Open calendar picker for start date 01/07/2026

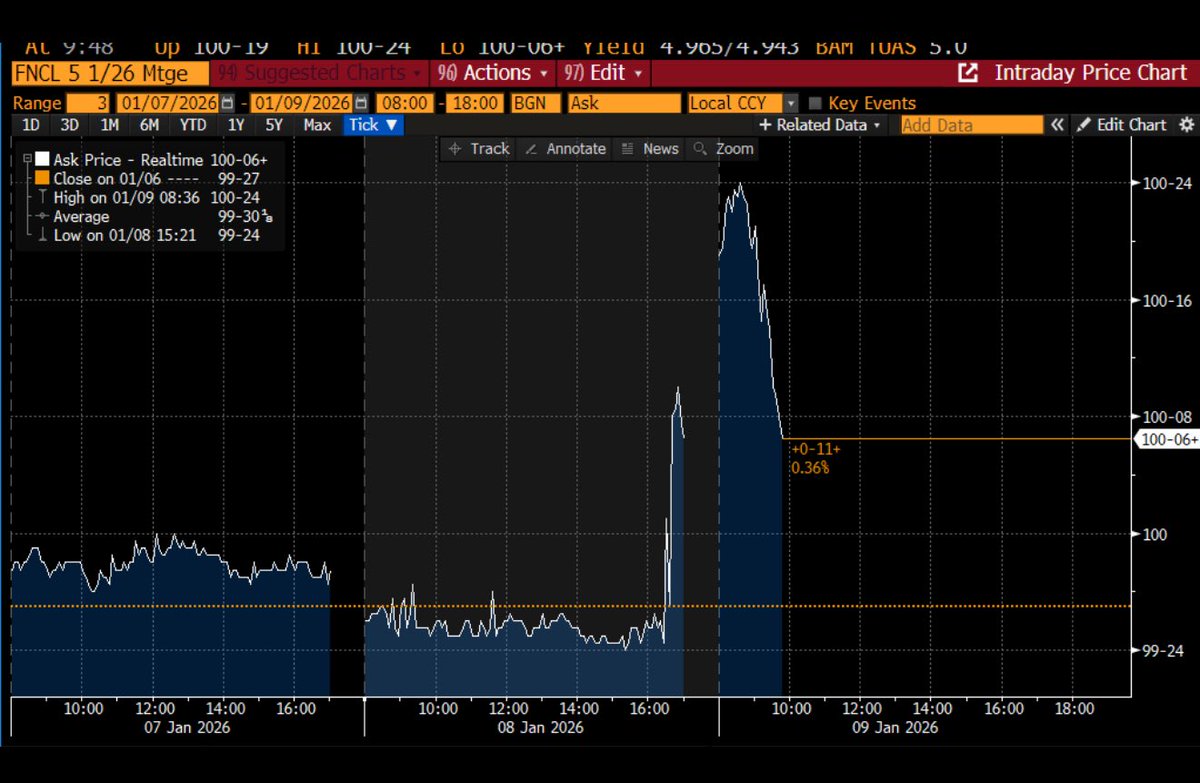point(228,103)
